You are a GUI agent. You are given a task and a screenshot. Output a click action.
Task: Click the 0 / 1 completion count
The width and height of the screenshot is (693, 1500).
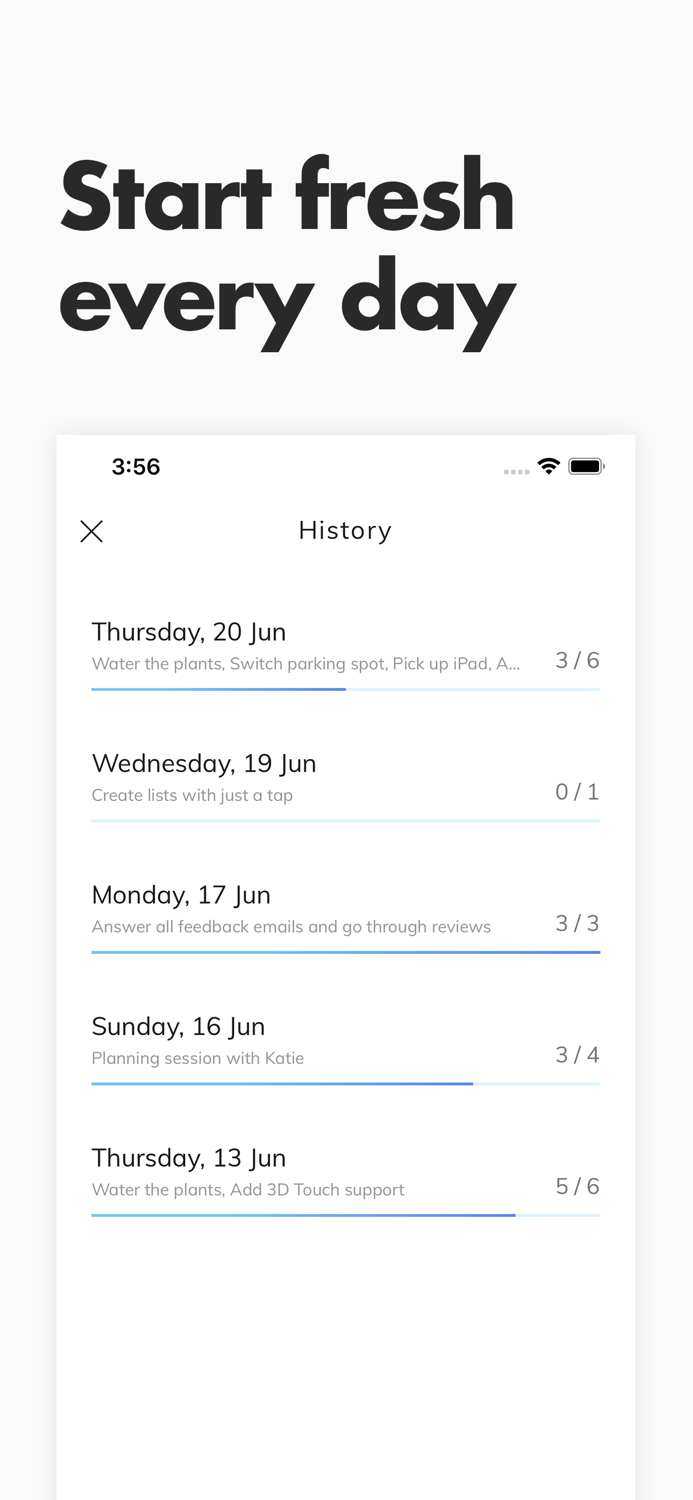coord(577,791)
